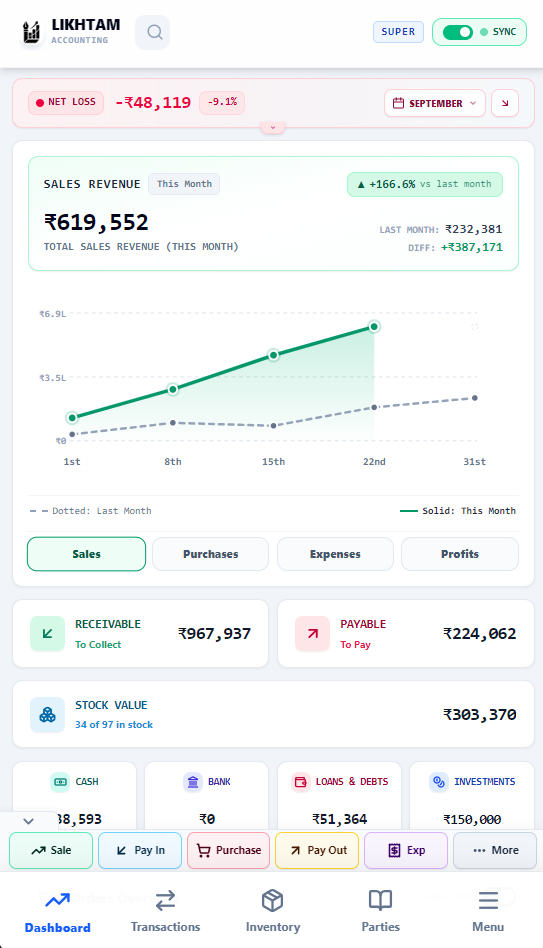Open the September month dropdown
543x948 pixels.
435,103
